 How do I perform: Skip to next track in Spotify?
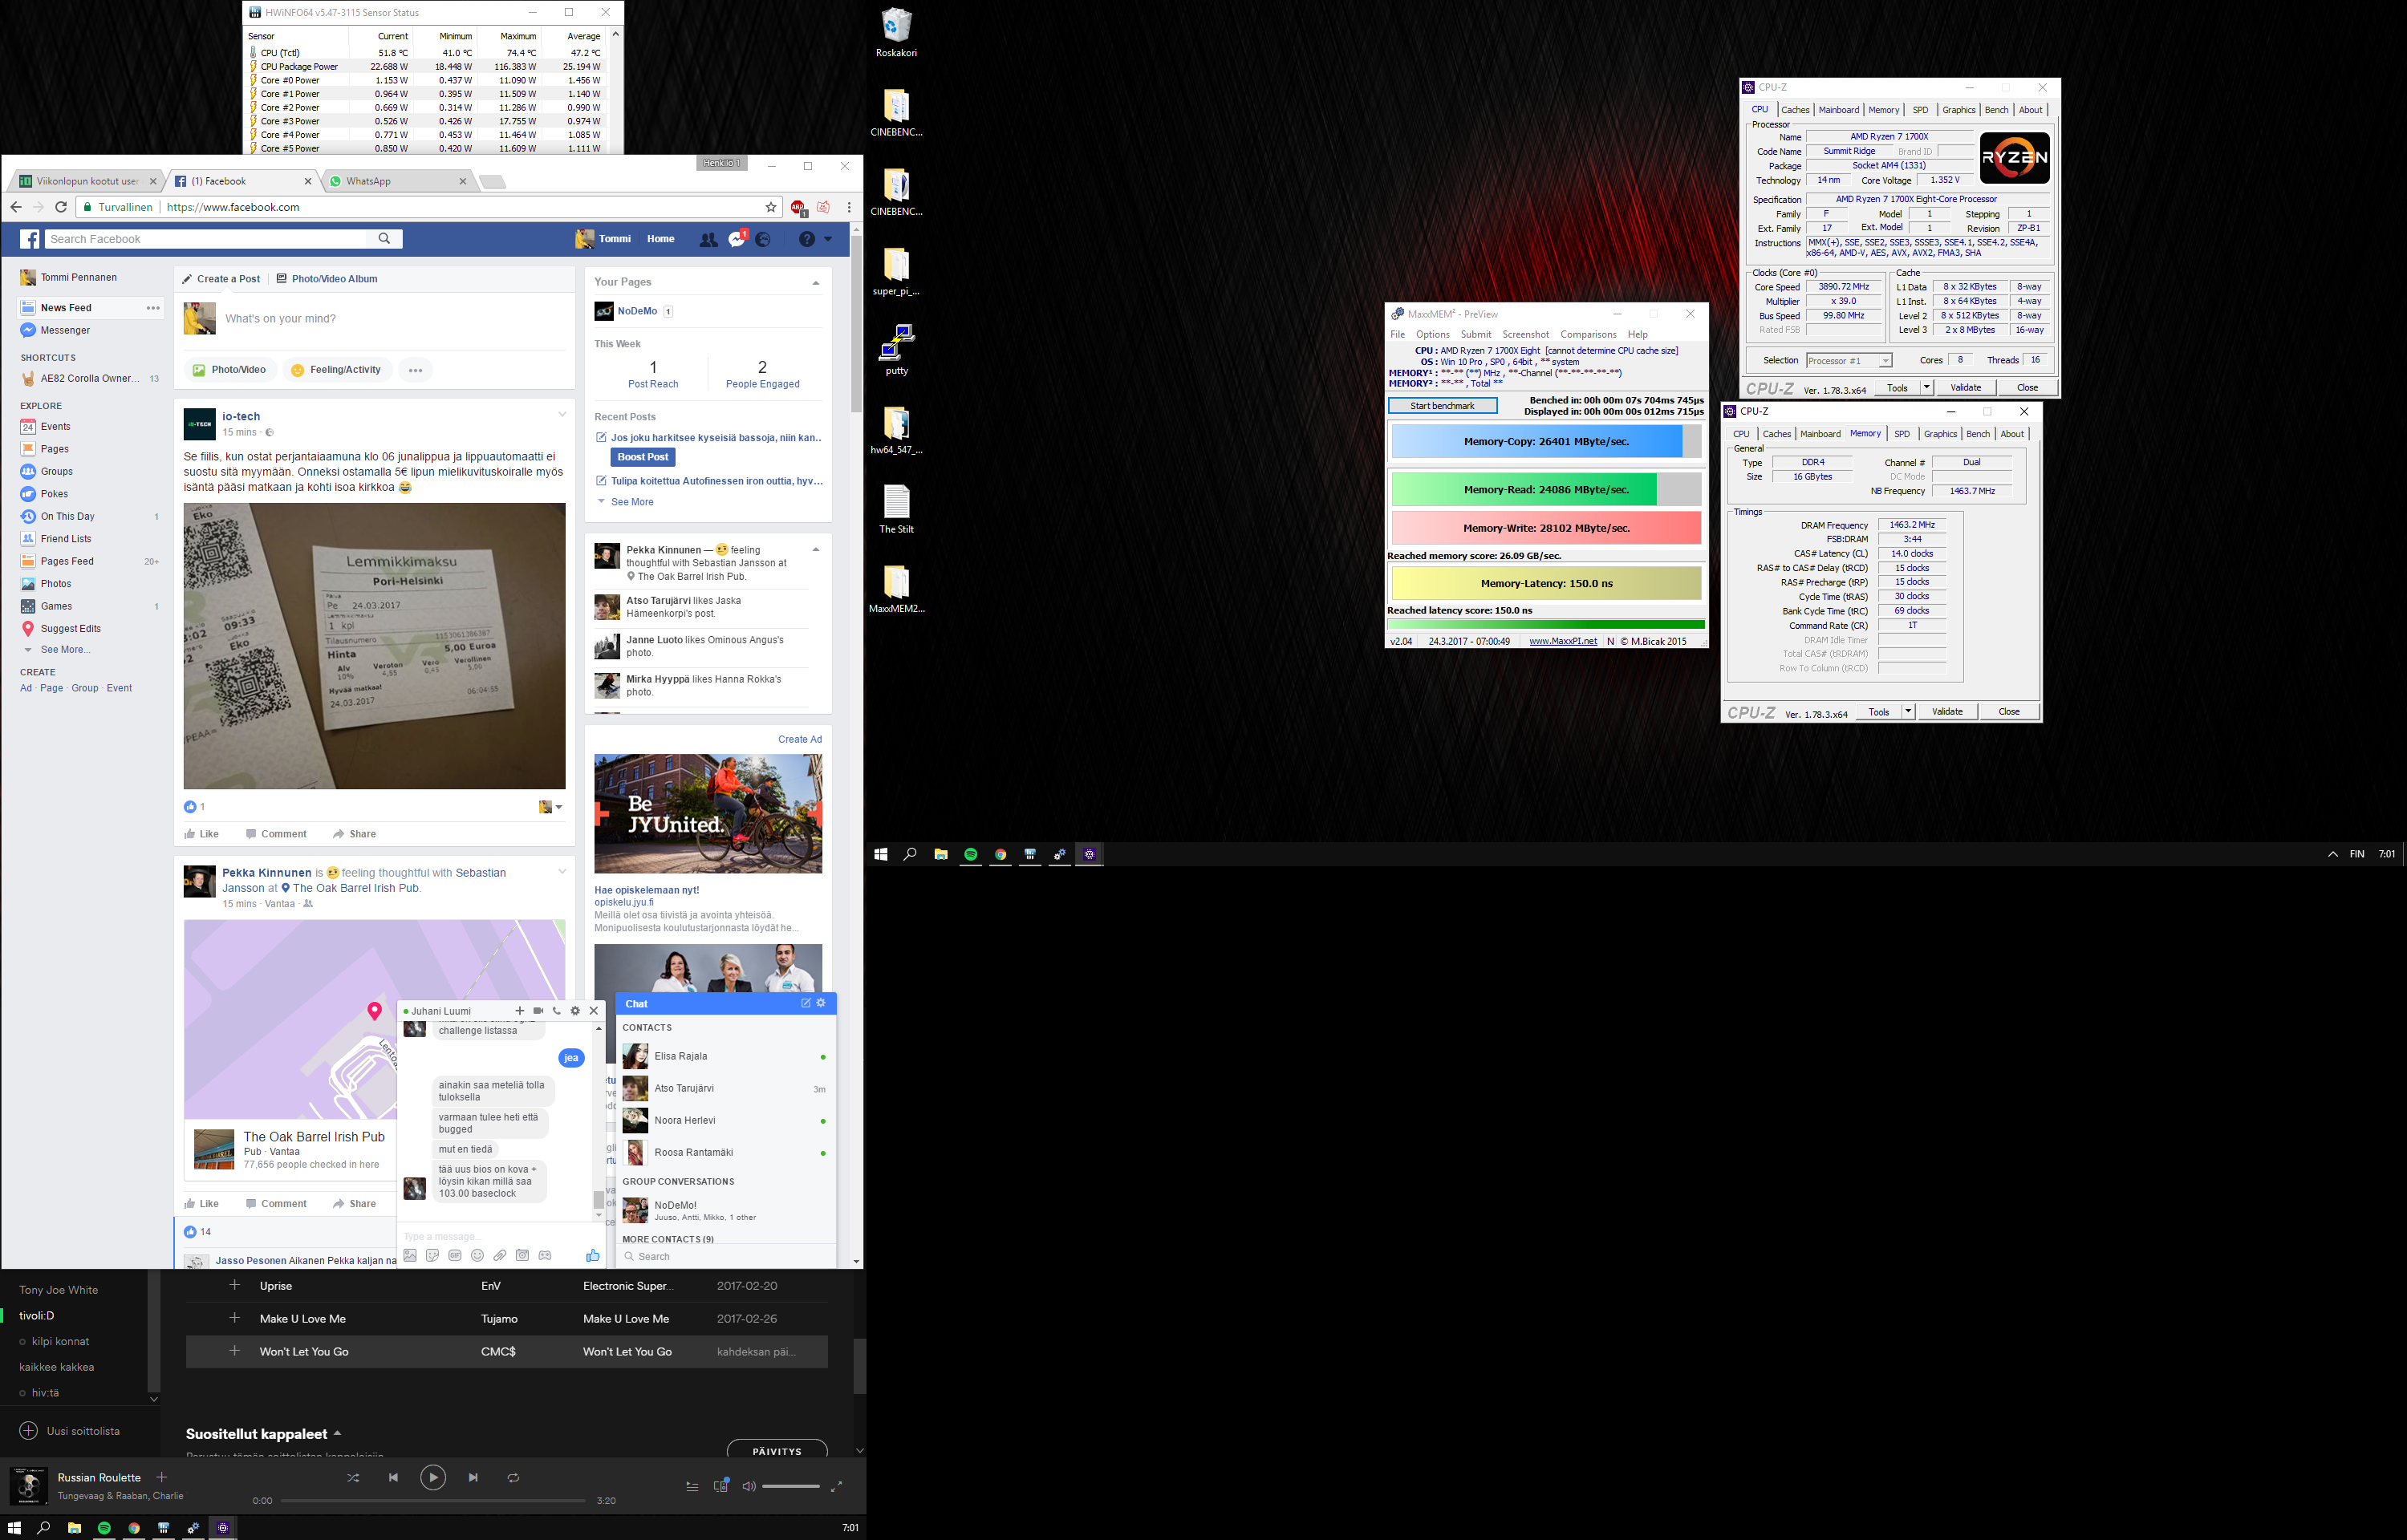473,1477
